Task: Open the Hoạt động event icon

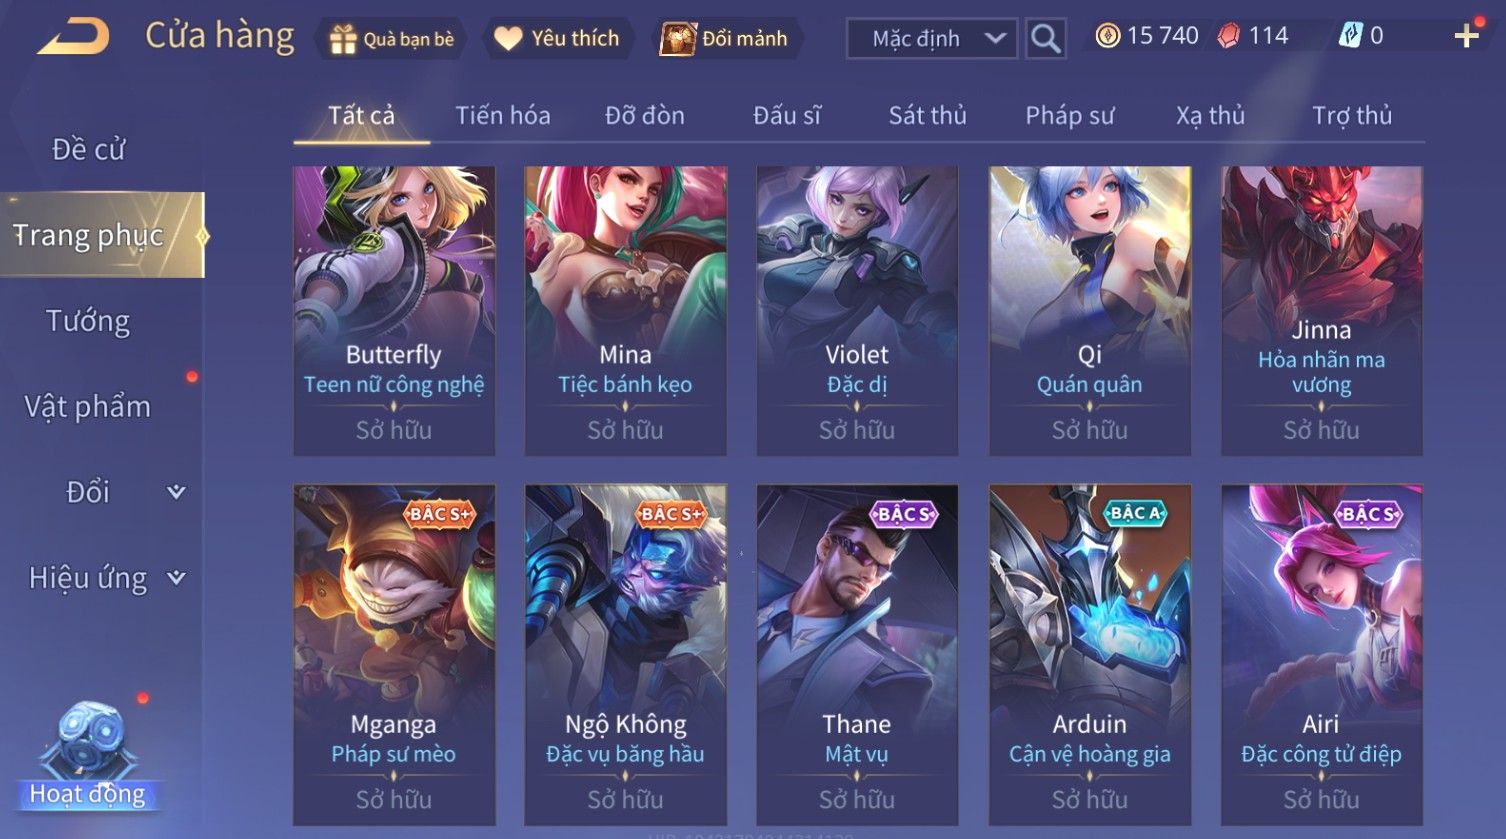Action: pos(88,756)
